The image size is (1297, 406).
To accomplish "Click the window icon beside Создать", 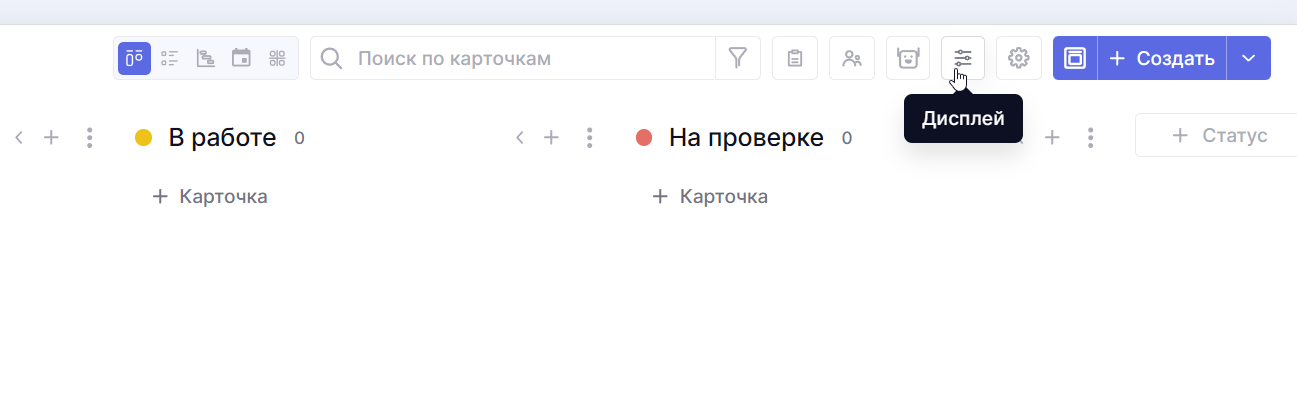I will click(x=1075, y=58).
